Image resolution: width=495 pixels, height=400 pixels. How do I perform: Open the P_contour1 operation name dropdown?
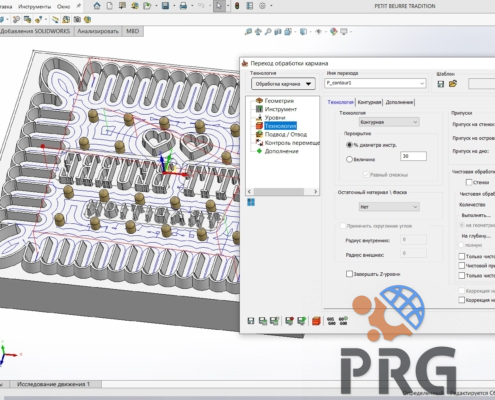coord(375,83)
